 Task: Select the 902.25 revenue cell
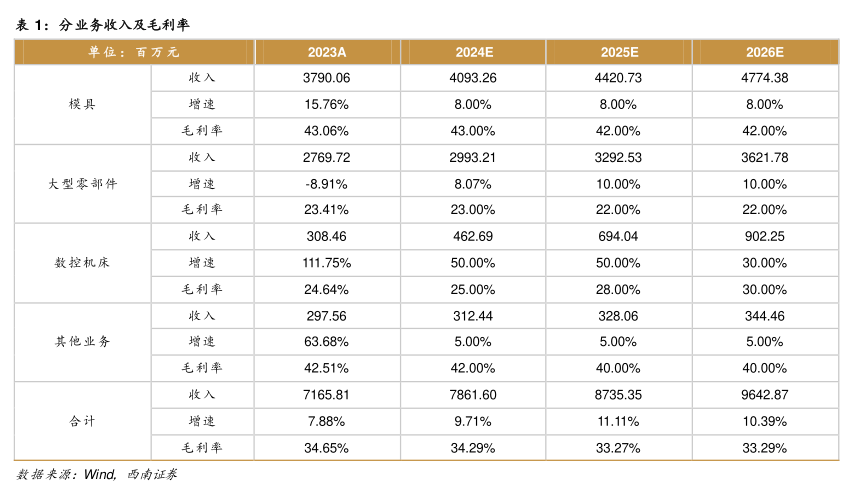[765, 236]
